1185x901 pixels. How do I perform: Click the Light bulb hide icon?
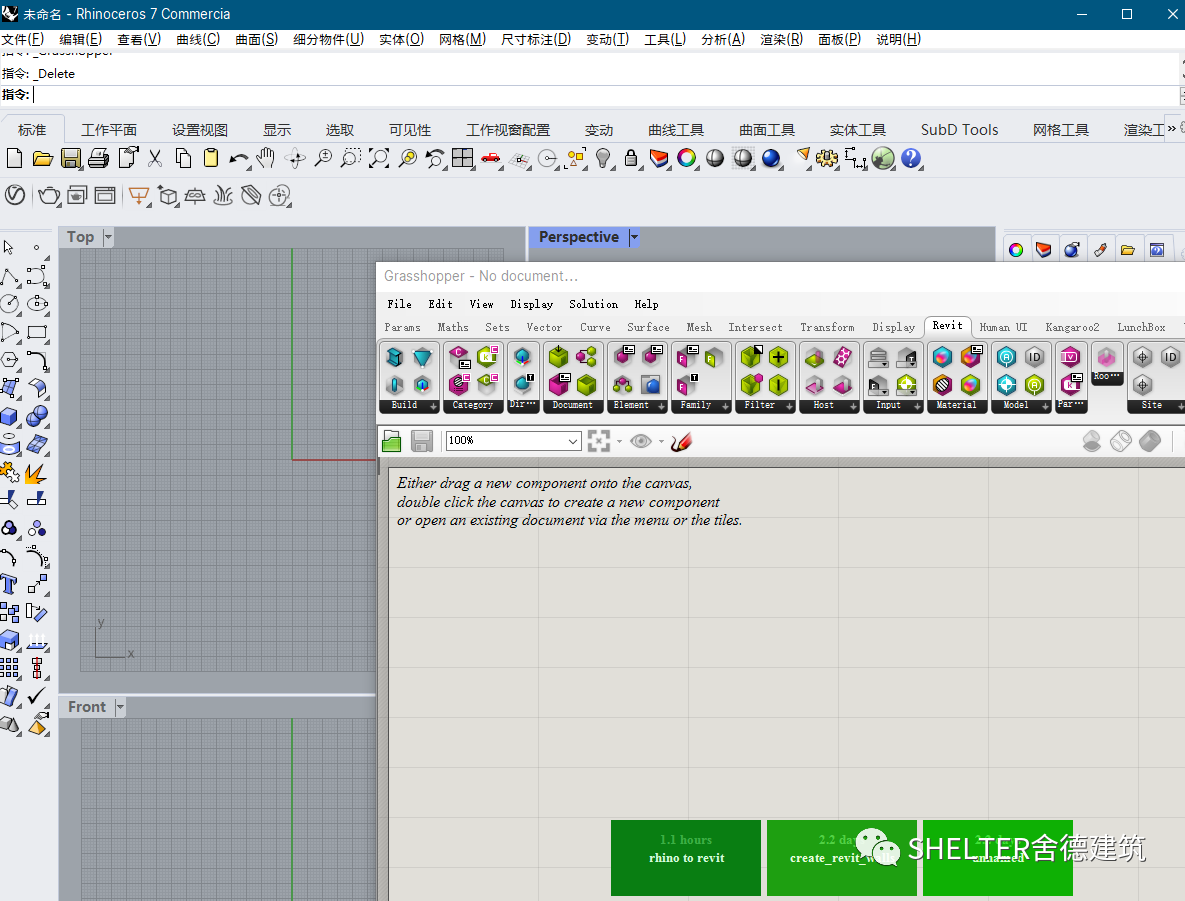coord(603,158)
